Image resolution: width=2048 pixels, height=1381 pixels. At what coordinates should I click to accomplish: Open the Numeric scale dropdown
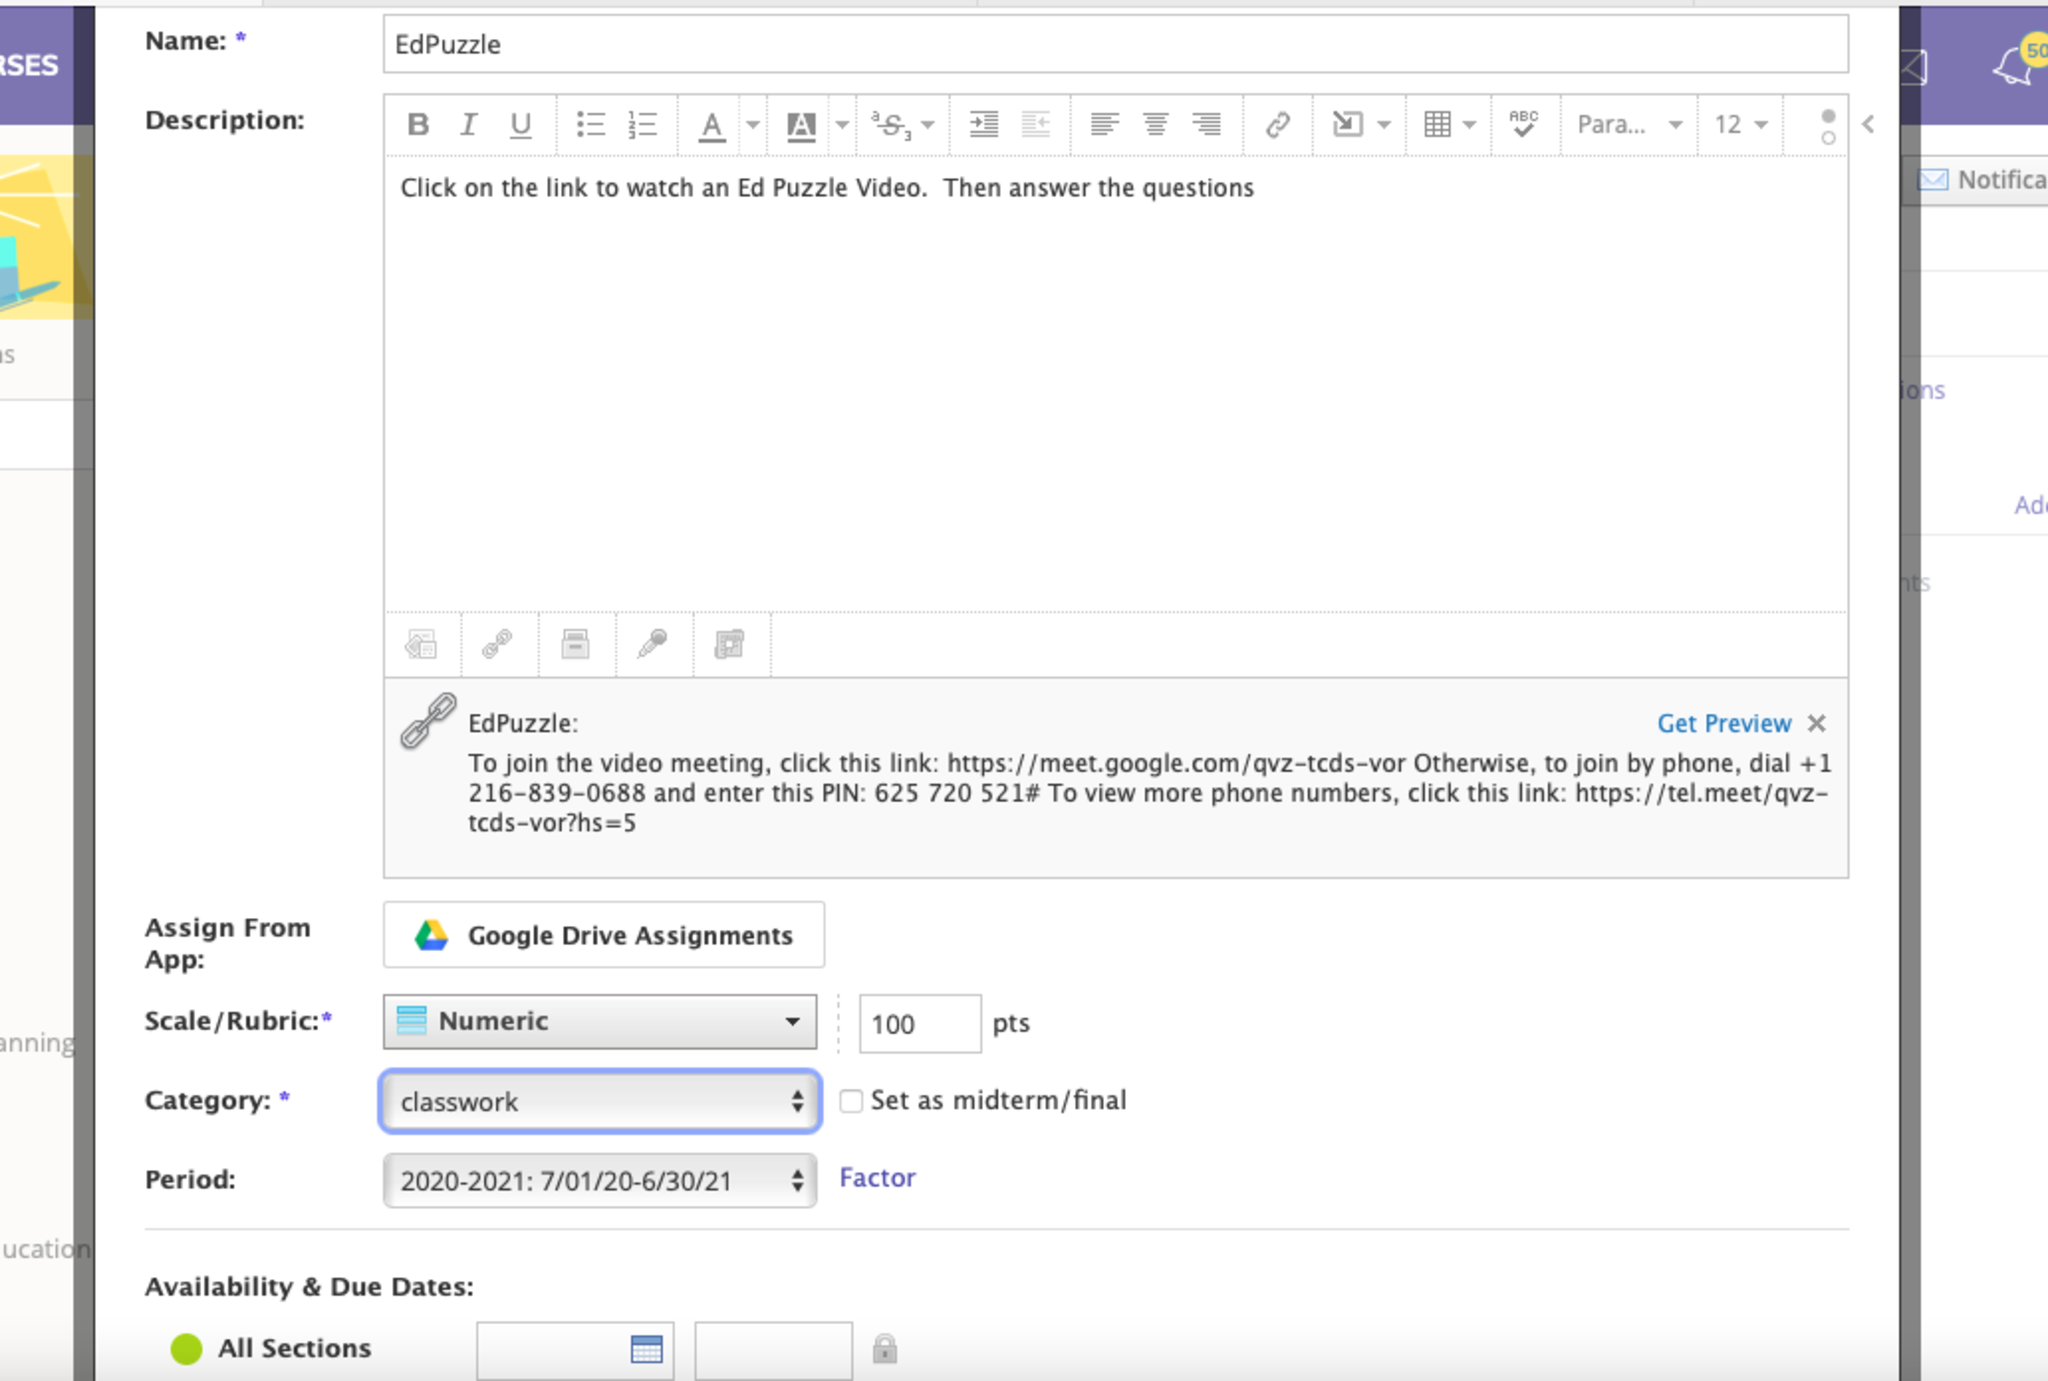(599, 1021)
